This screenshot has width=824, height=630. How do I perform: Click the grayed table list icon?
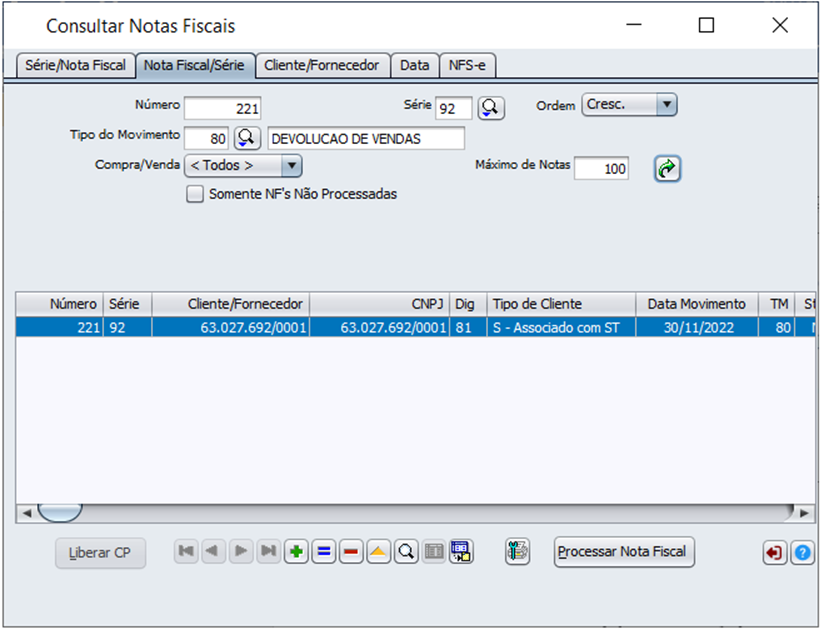click(x=434, y=552)
